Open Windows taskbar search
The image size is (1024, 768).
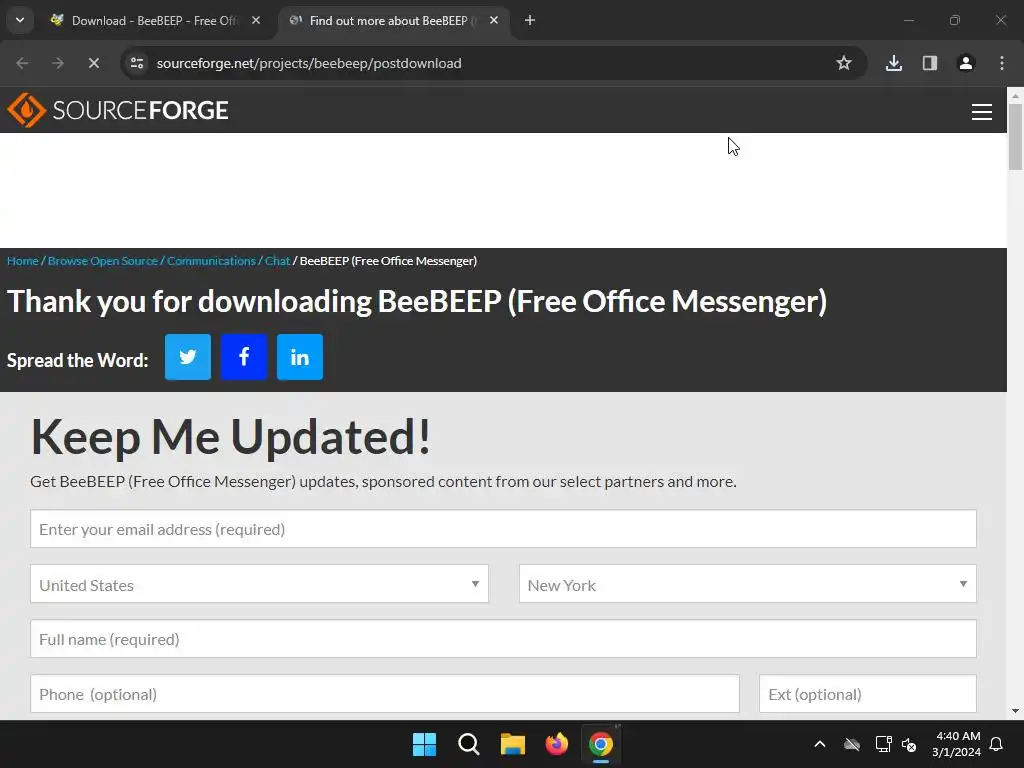(468, 744)
